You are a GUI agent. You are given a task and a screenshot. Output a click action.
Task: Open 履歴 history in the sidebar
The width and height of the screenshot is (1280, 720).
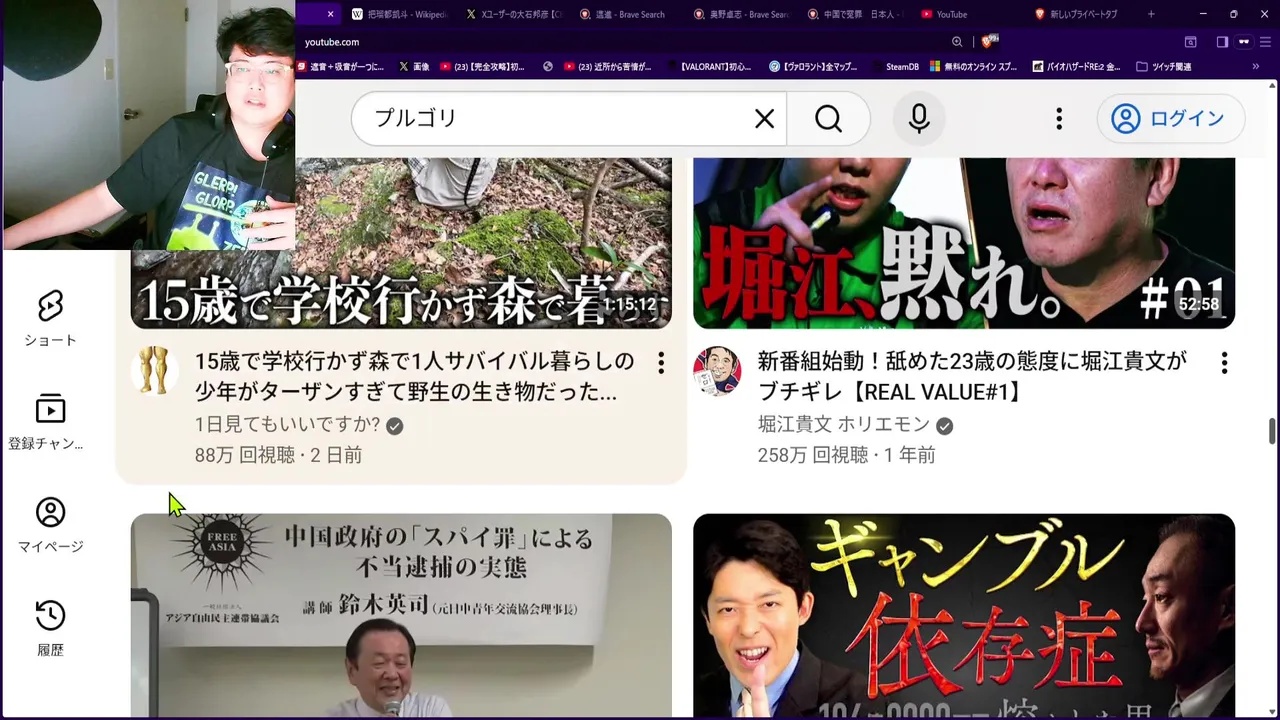point(50,629)
